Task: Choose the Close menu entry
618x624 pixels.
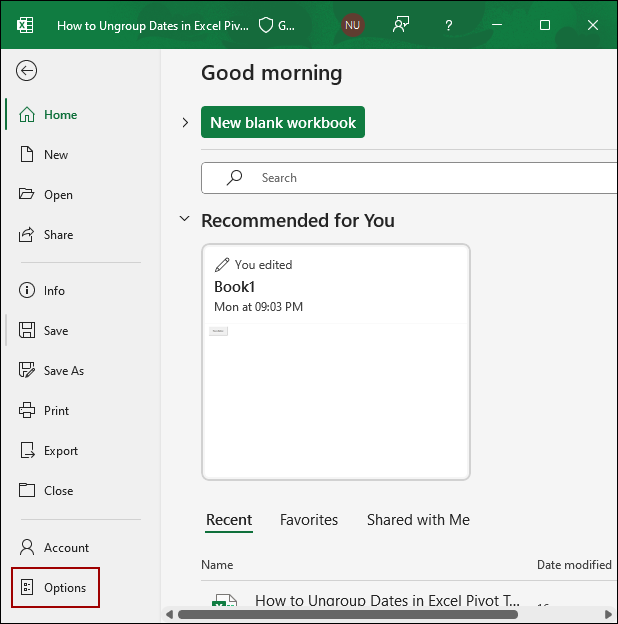Action: point(59,490)
